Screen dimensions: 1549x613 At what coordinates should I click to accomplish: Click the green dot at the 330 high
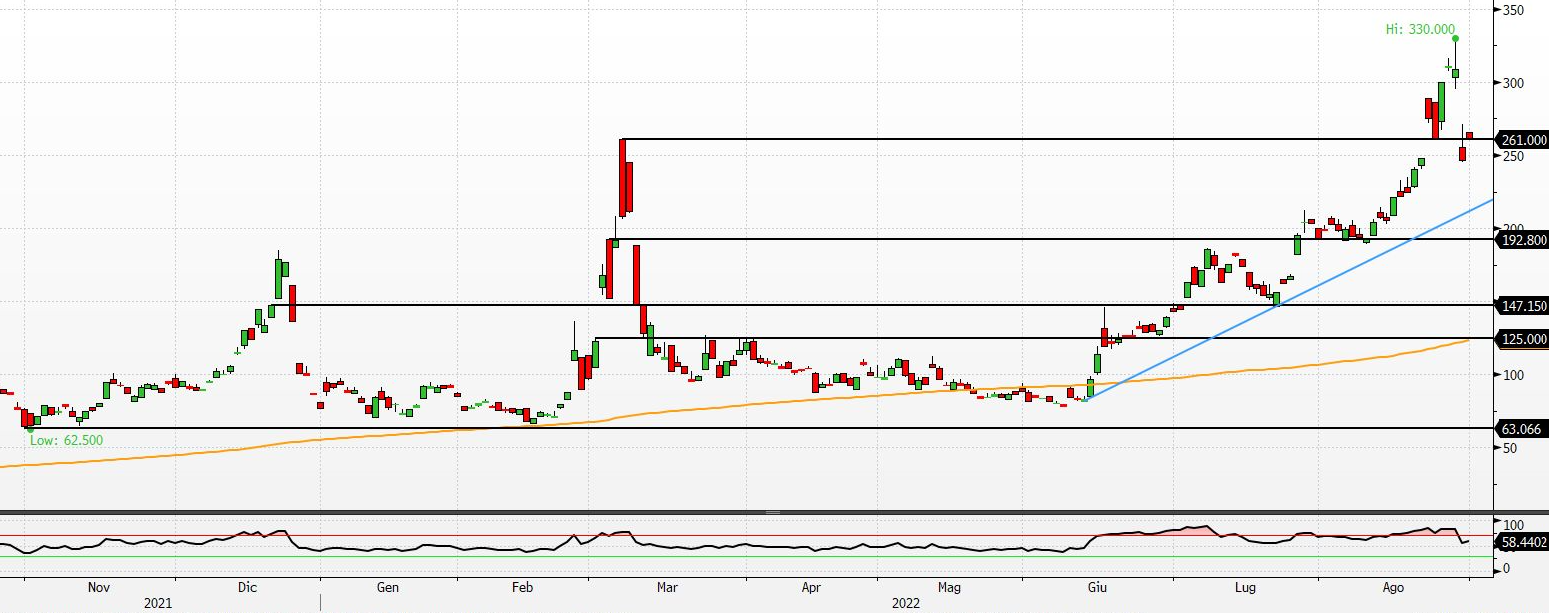(1455, 39)
